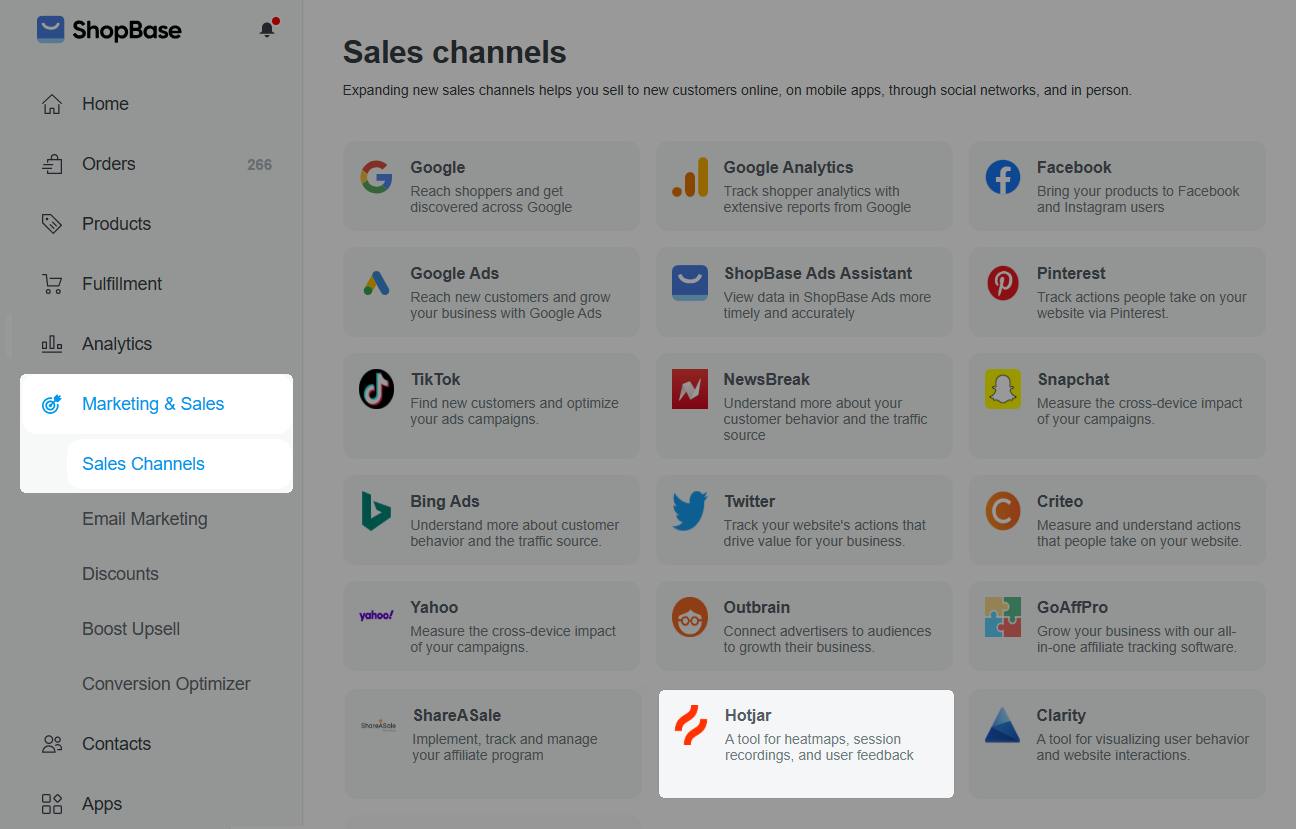Open Boost Upsell submenu item

click(131, 629)
